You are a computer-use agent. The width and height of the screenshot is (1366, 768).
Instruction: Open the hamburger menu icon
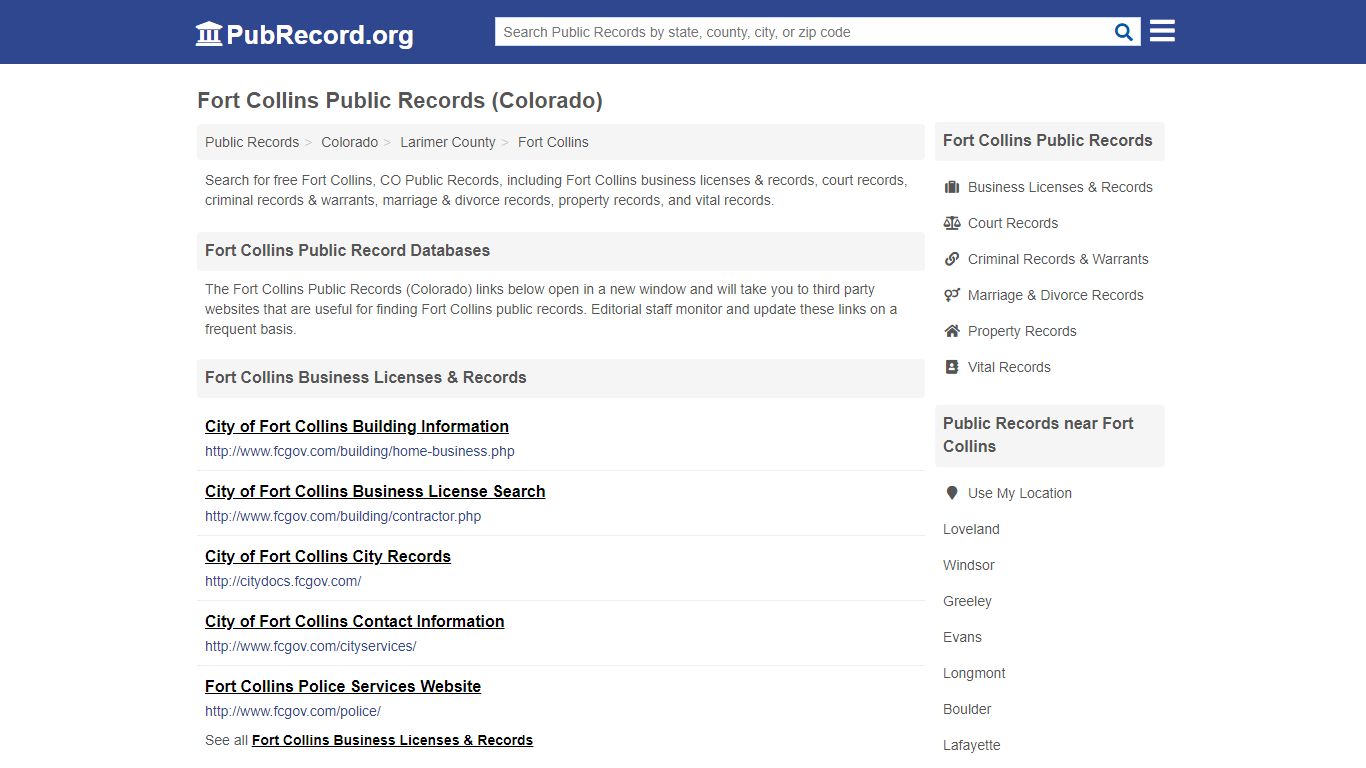coord(1162,31)
